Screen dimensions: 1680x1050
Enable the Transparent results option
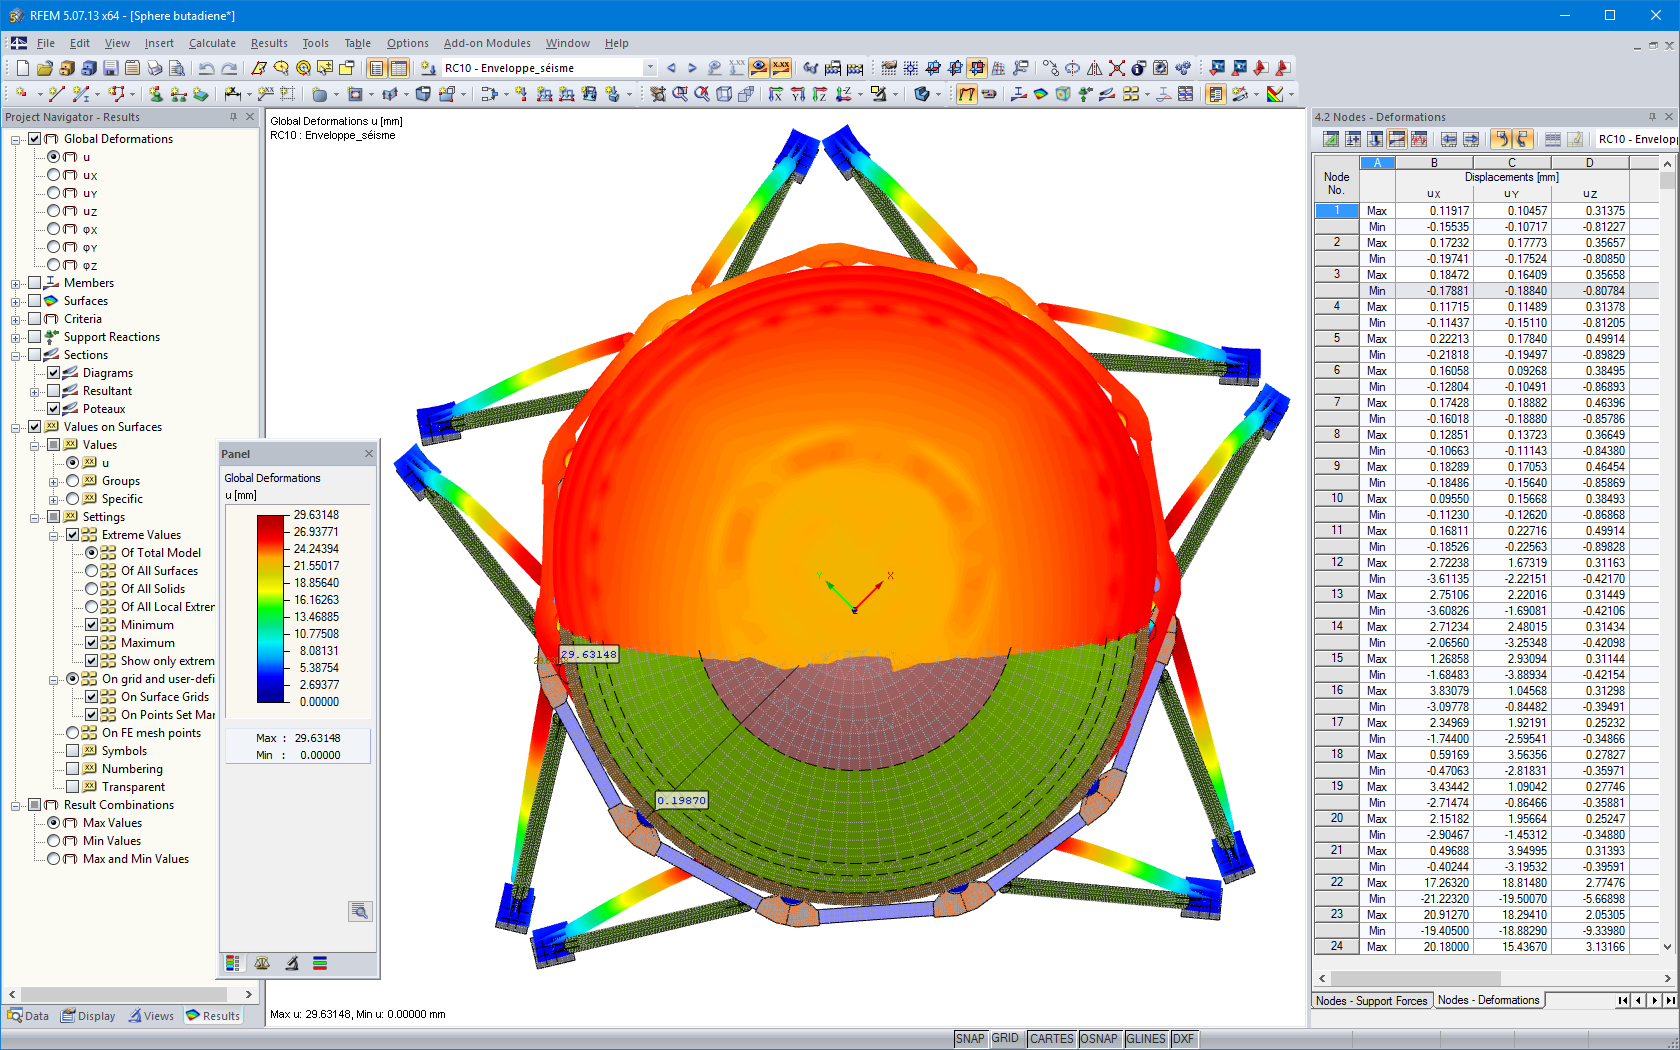74,786
